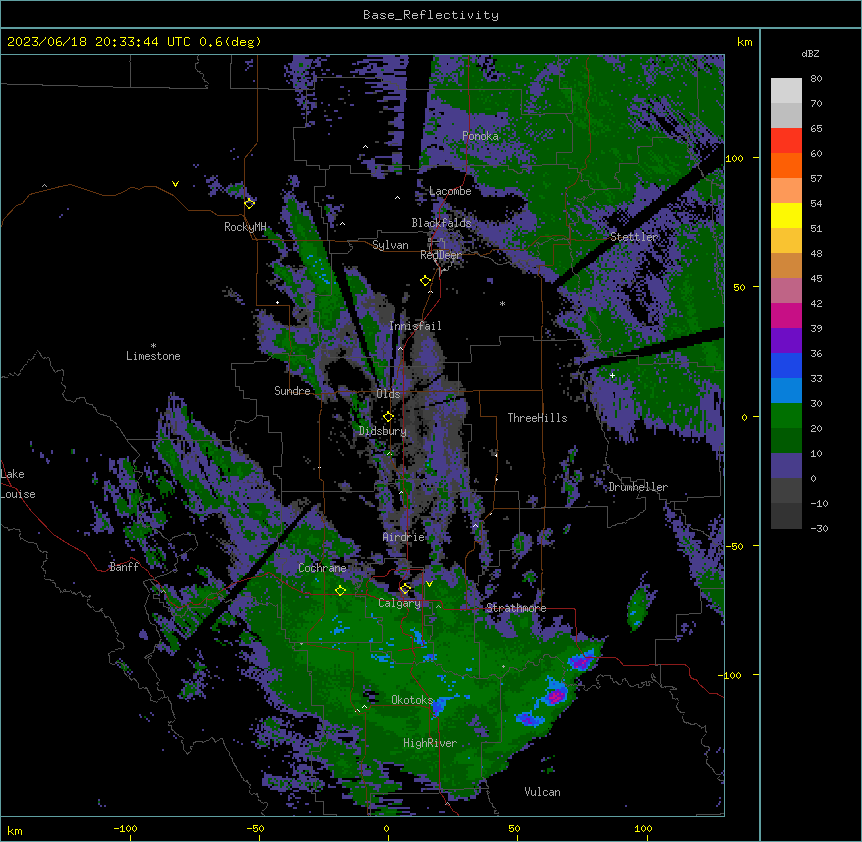
Task: Click the Innisfail label
Action: pos(415,326)
